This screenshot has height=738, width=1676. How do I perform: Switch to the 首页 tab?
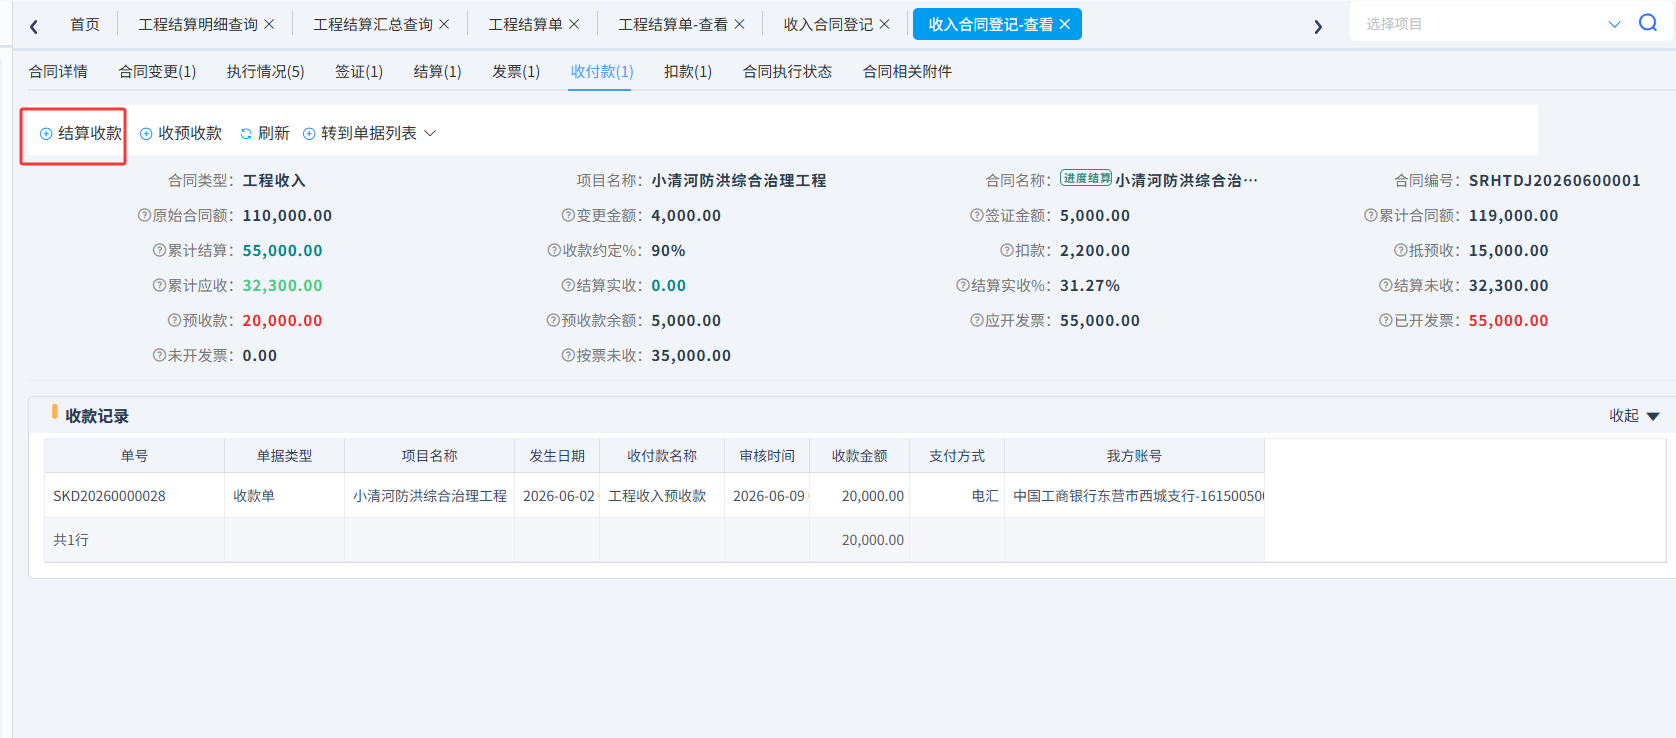coord(85,24)
